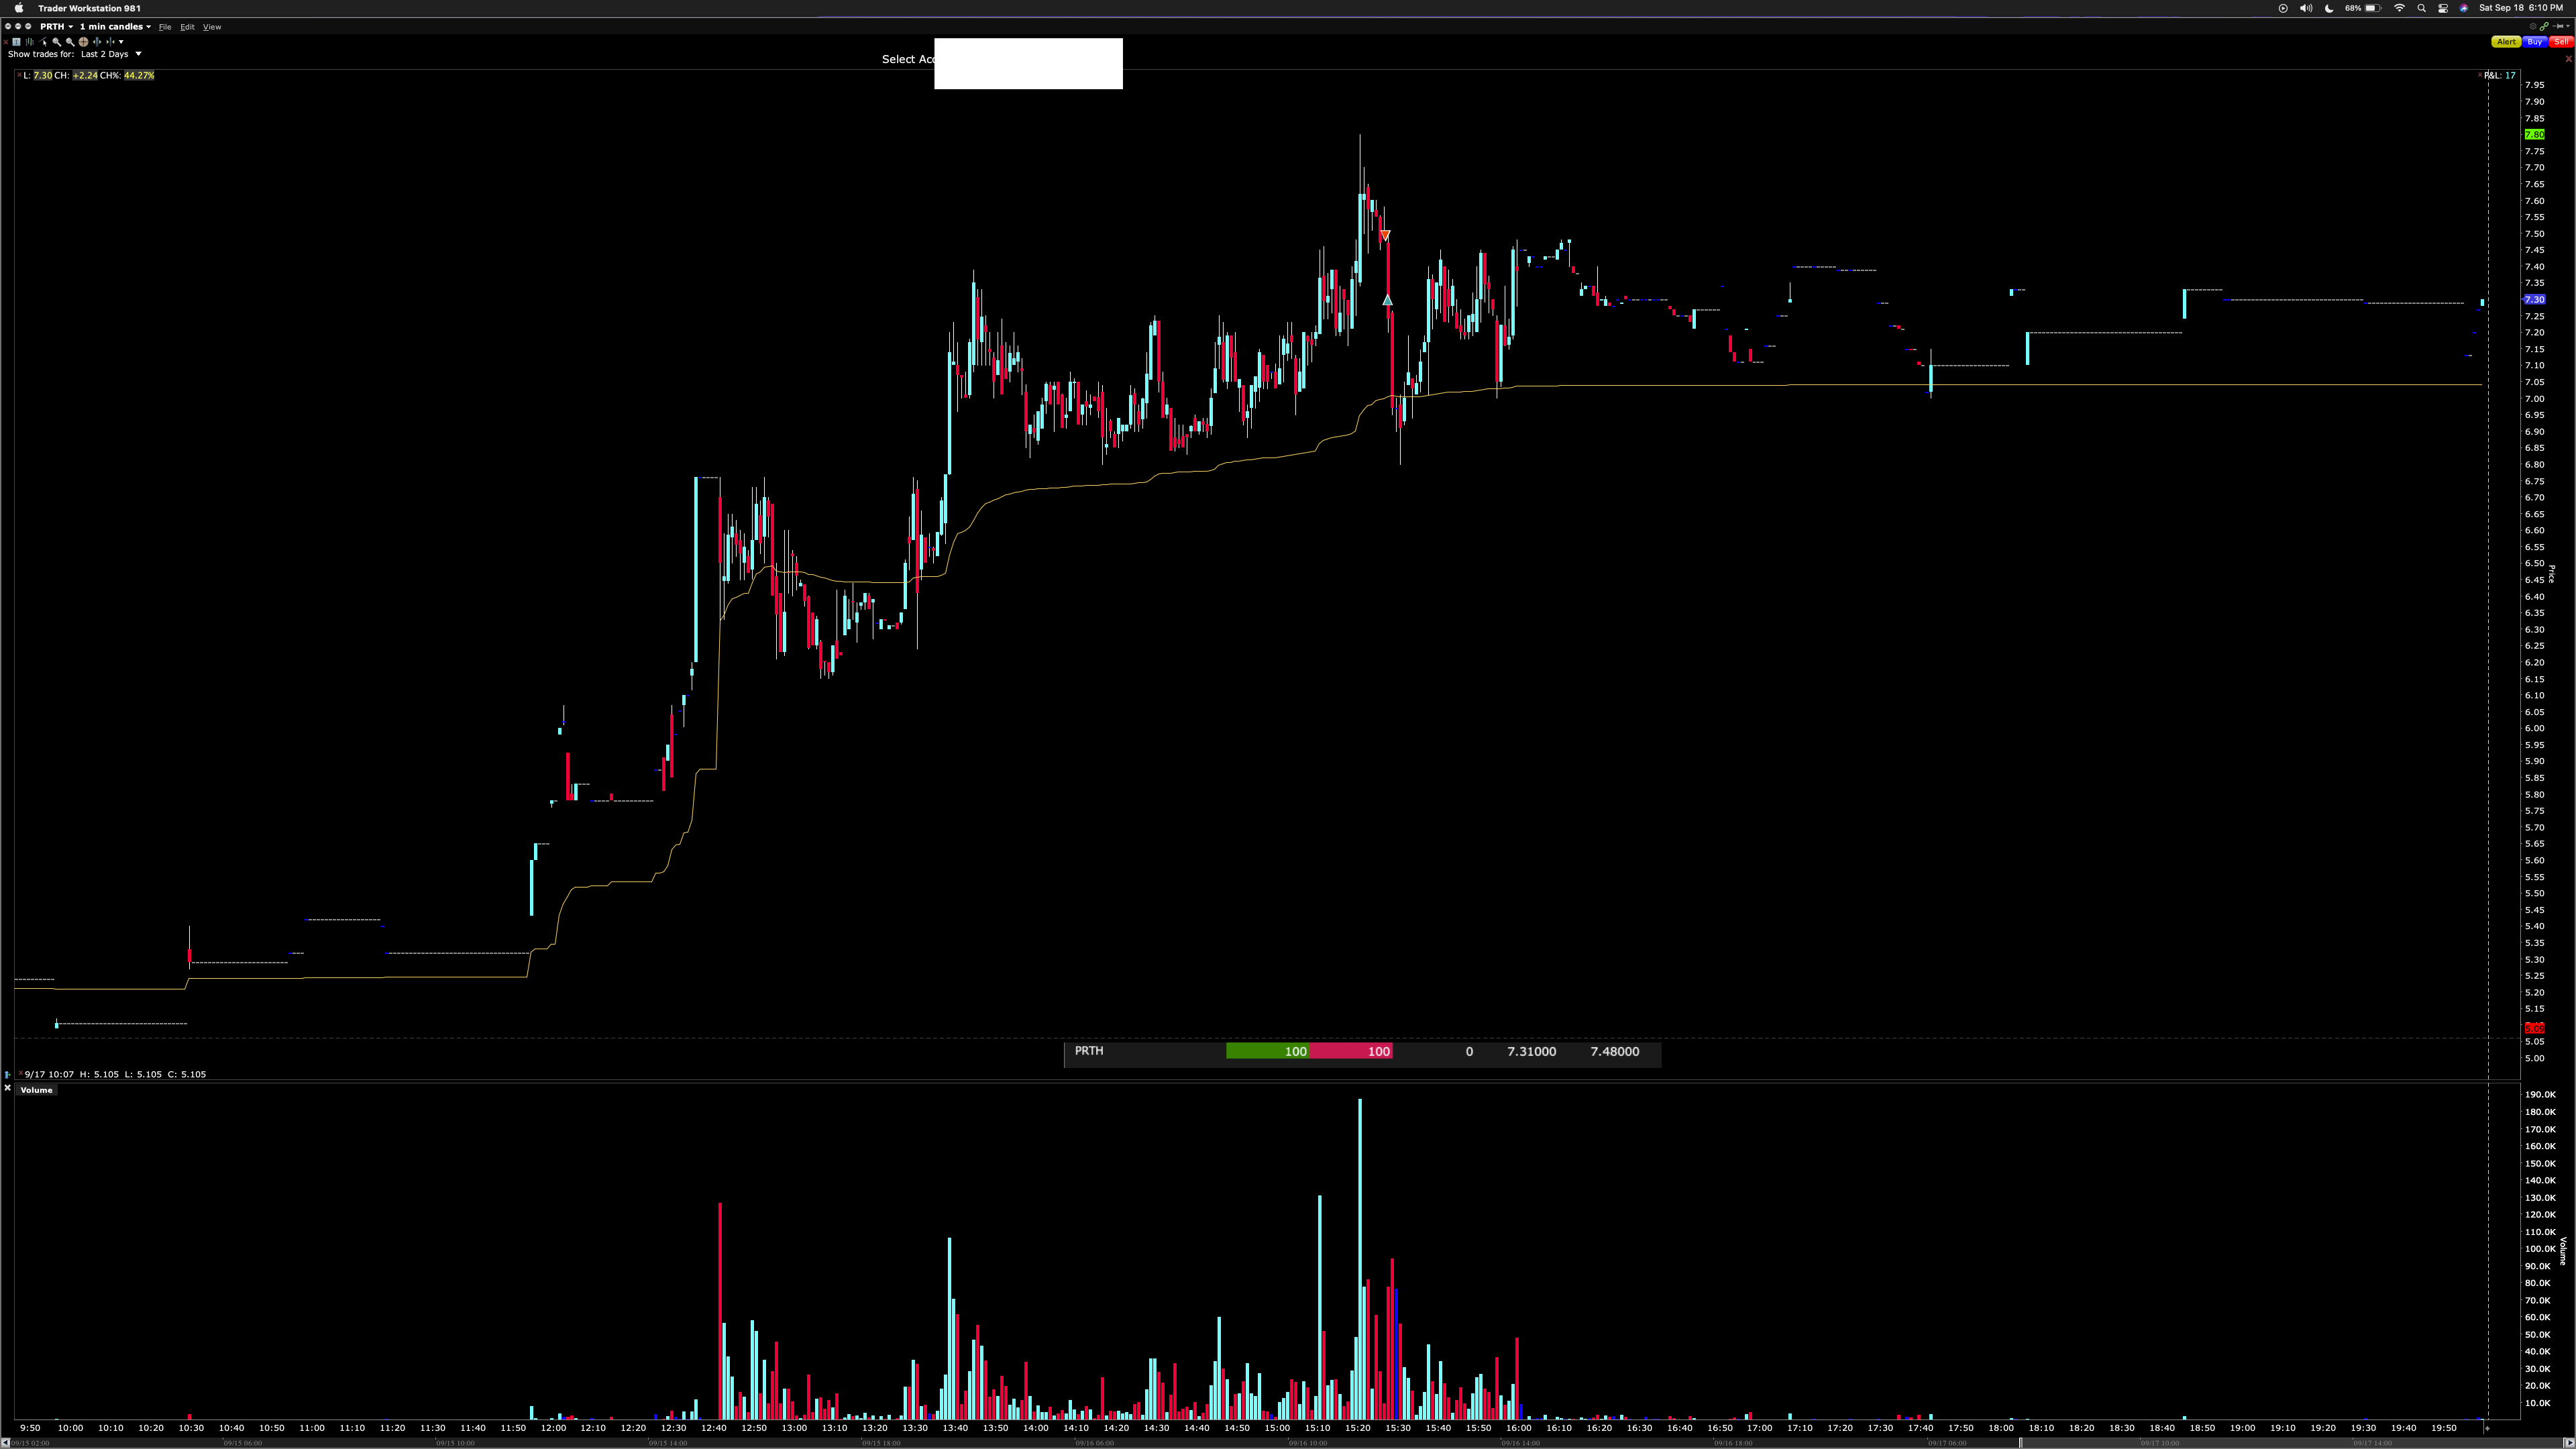
Task: Open the File menu
Action: (165, 27)
